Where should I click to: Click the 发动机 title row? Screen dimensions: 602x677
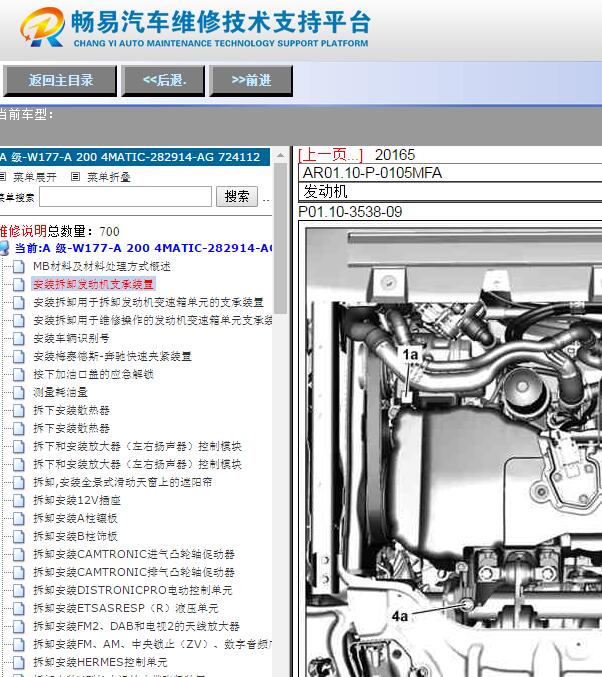tap(450, 191)
